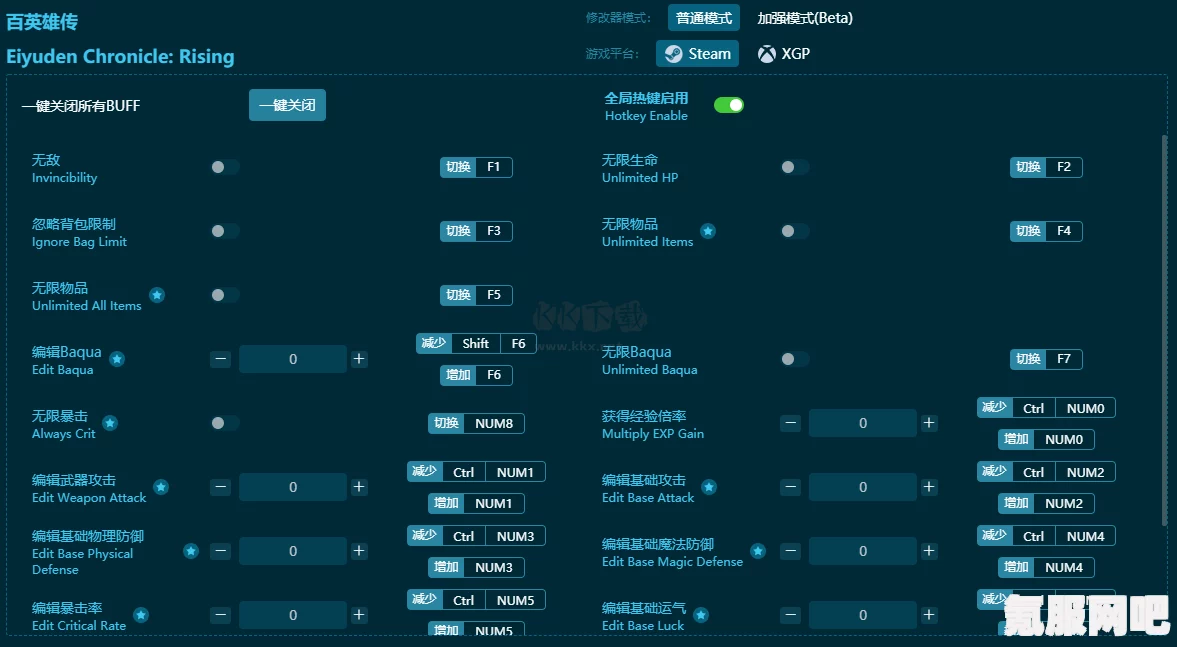Click the Edit Base Attack value field
Screen dimensions: 1177x647
point(862,487)
